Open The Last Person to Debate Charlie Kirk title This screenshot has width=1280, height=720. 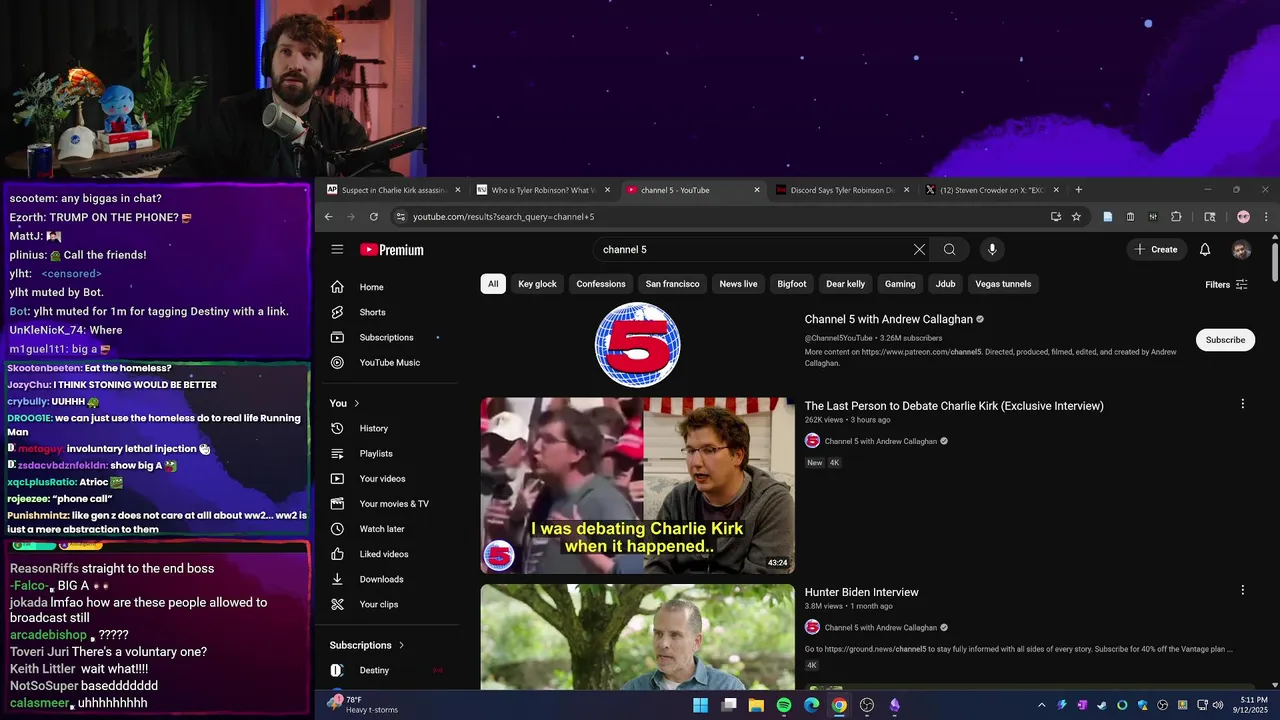pos(954,406)
